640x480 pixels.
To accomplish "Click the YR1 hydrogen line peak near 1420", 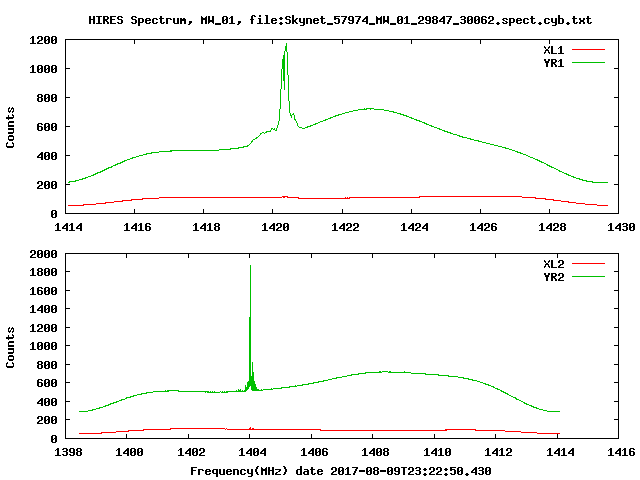I will point(286,44).
